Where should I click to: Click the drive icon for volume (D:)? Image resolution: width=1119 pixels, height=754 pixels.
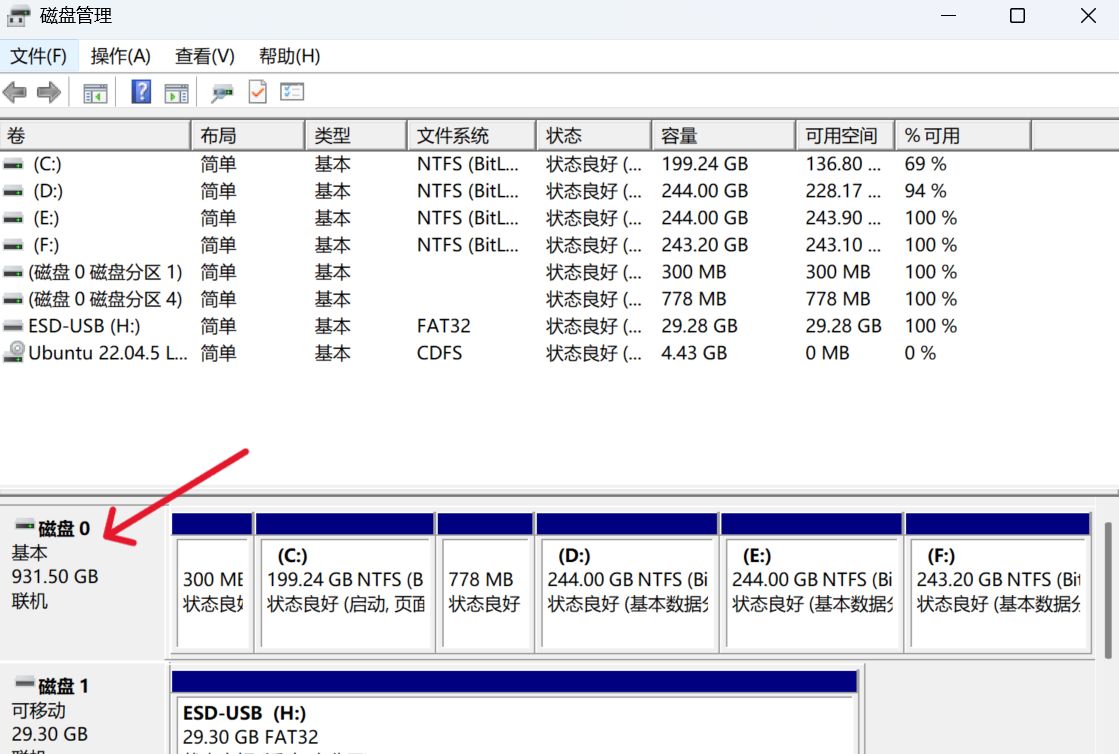[13, 192]
